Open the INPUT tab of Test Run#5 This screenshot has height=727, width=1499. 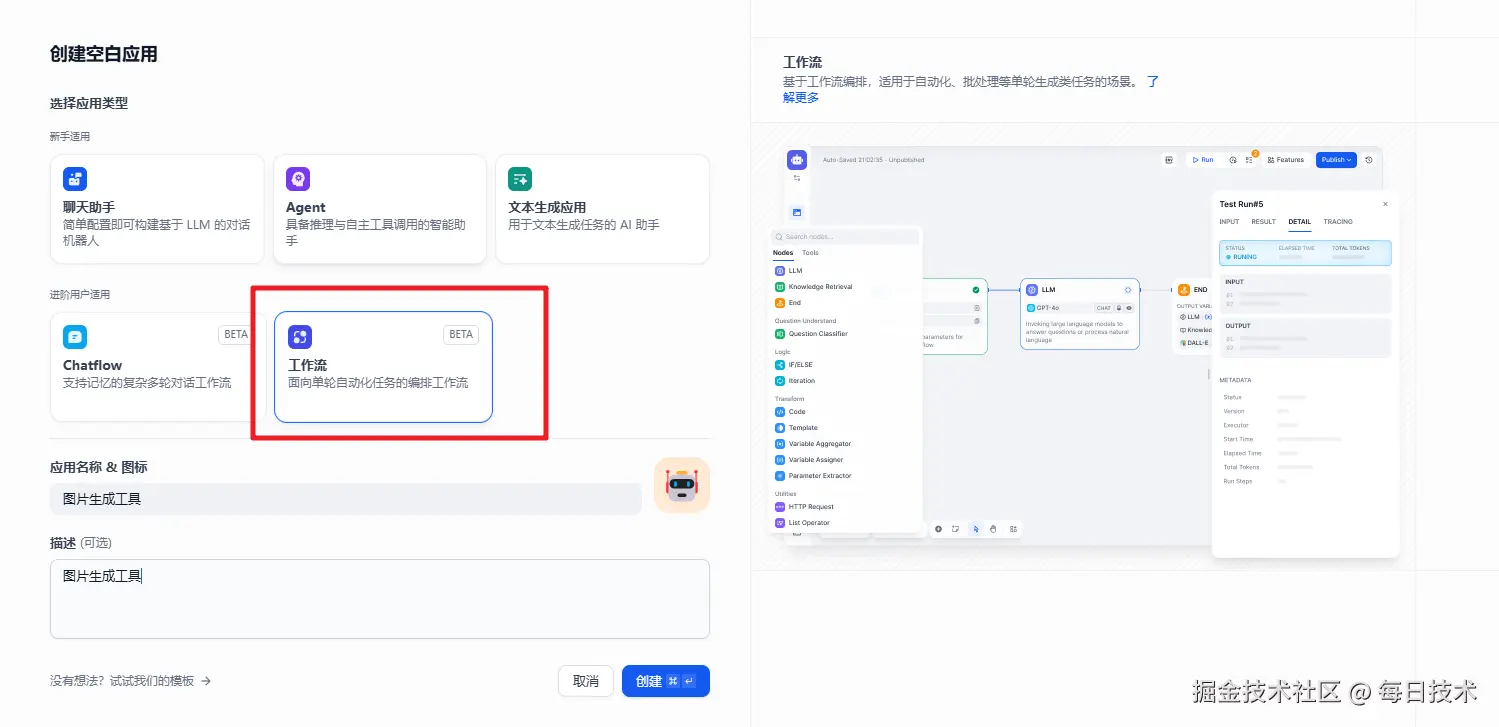1229,222
